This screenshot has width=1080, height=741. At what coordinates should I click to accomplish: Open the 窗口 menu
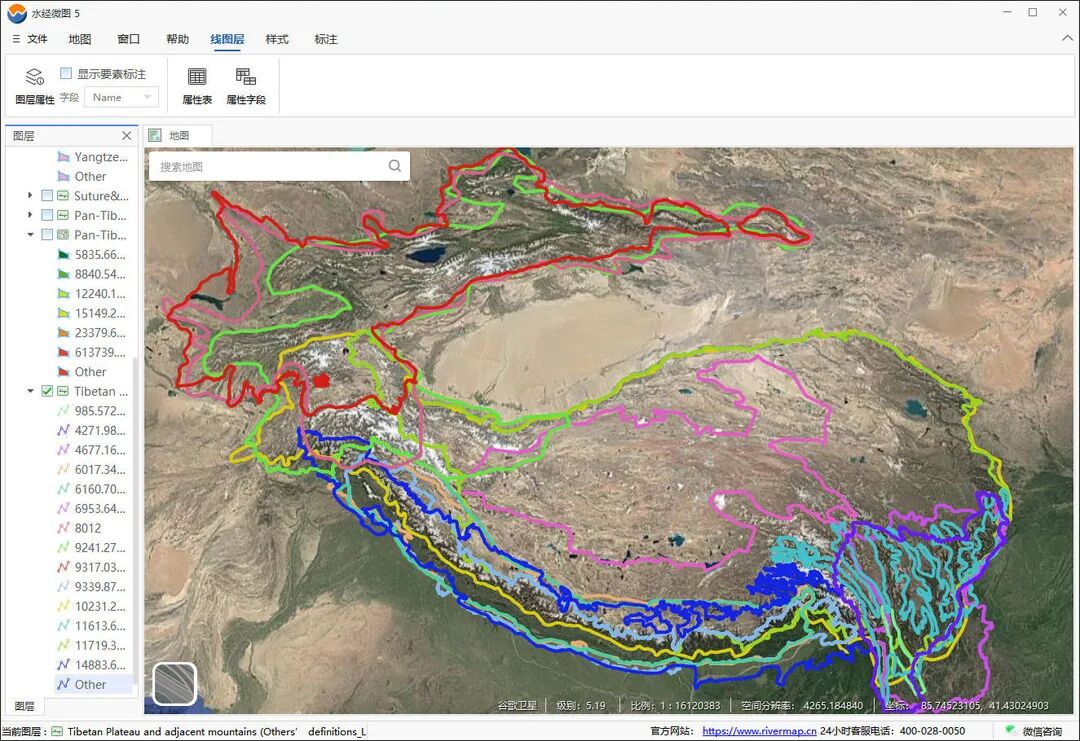coord(129,39)
